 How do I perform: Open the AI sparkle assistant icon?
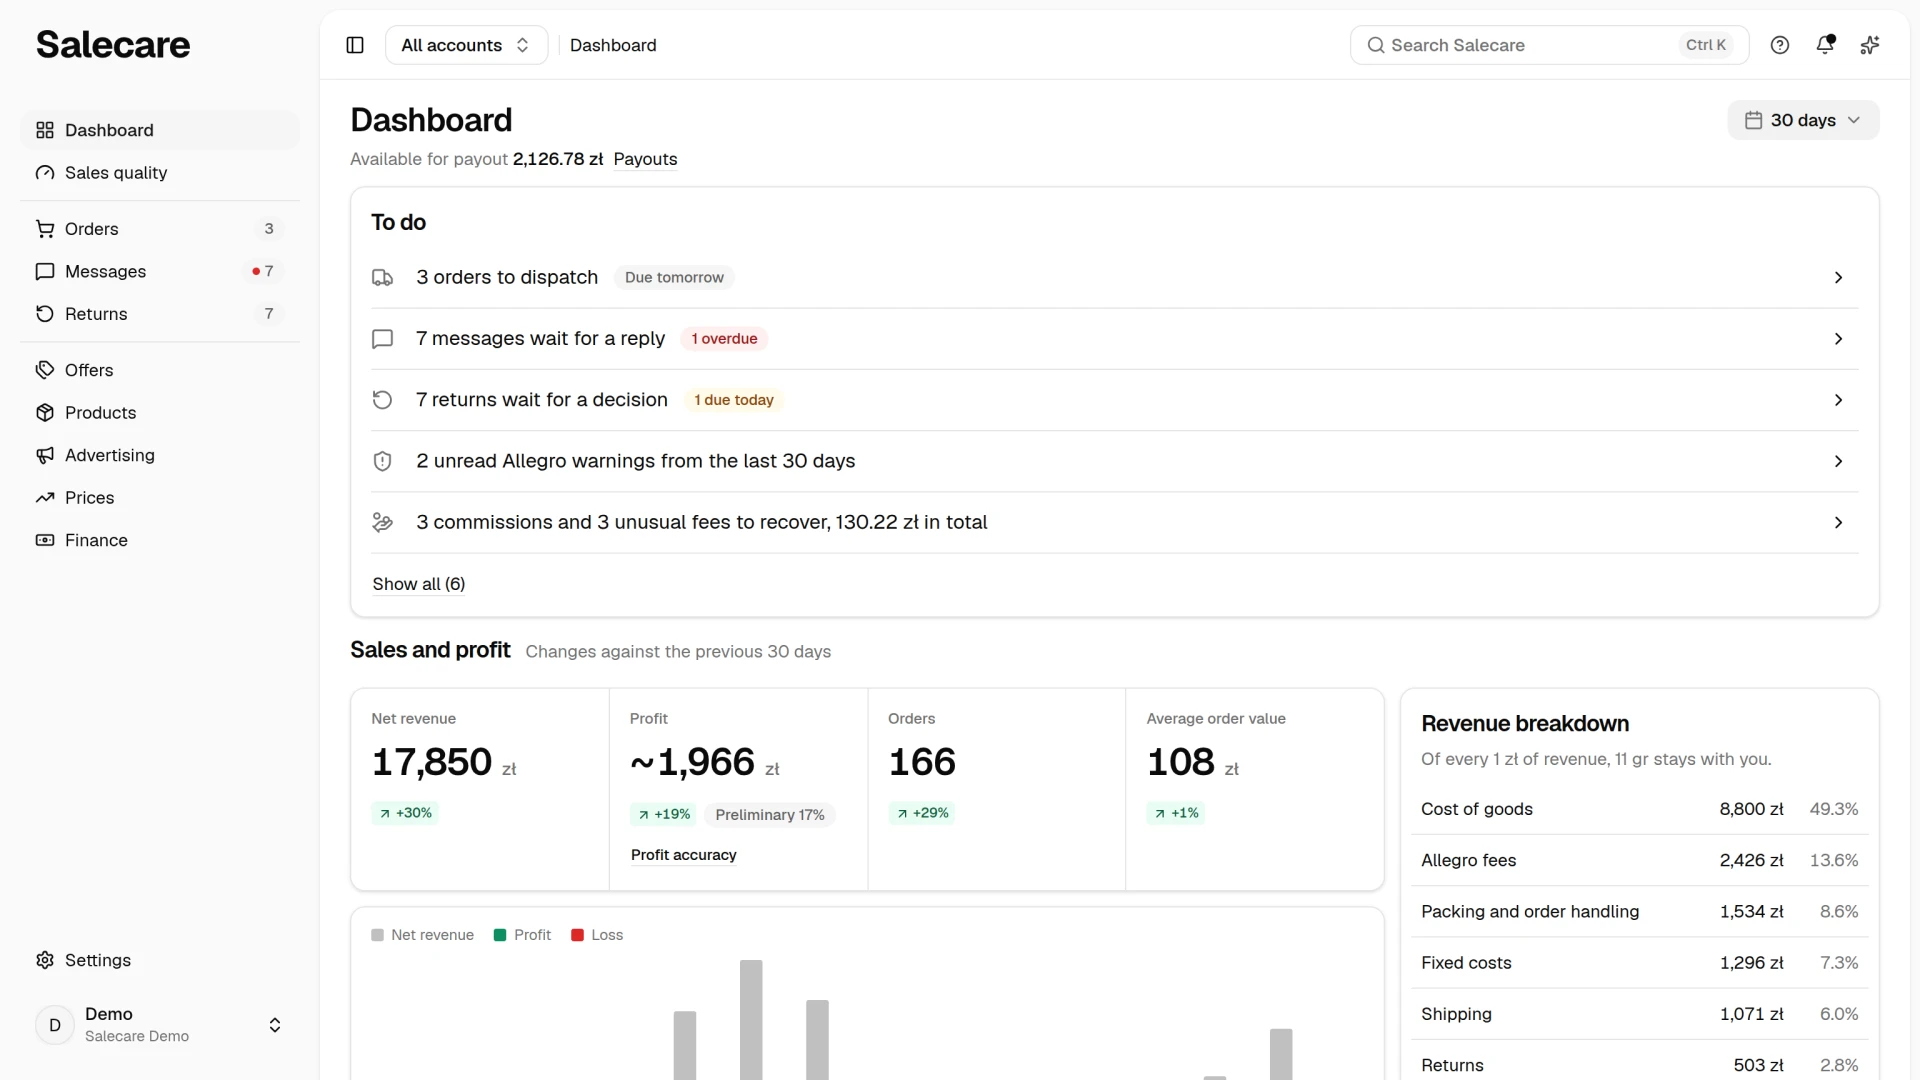1870,45
